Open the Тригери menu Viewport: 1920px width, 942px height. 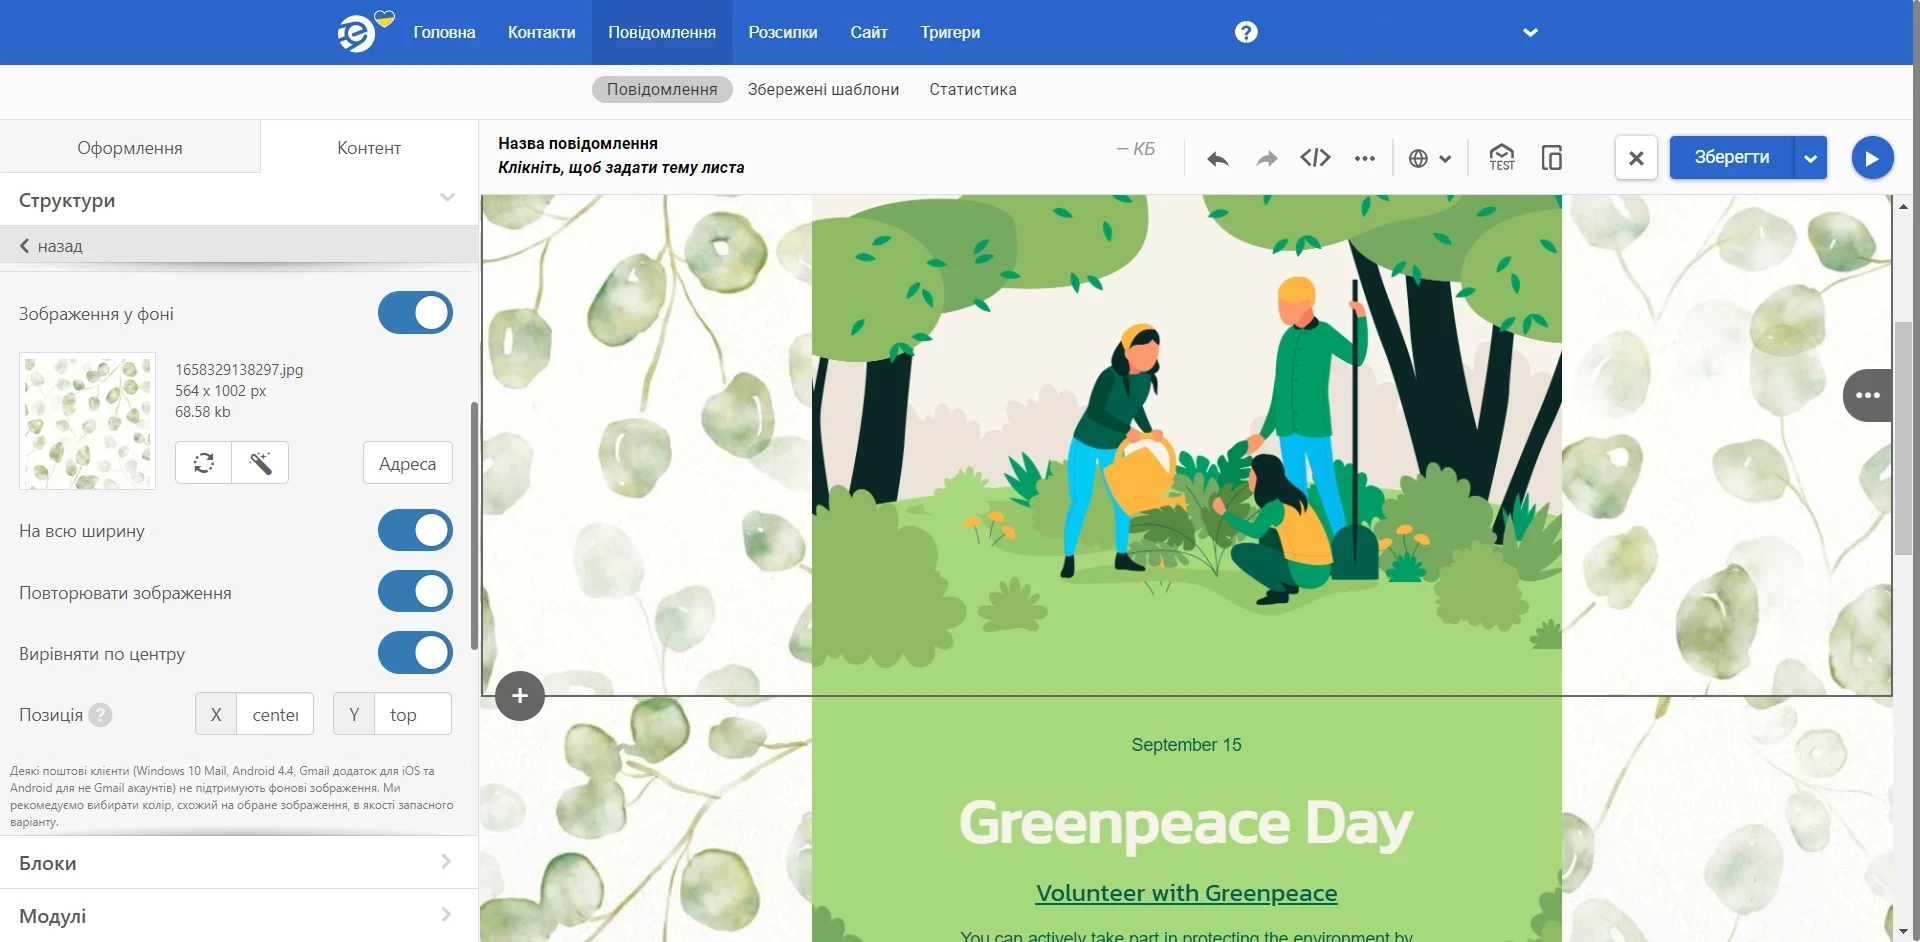[950, 32]
